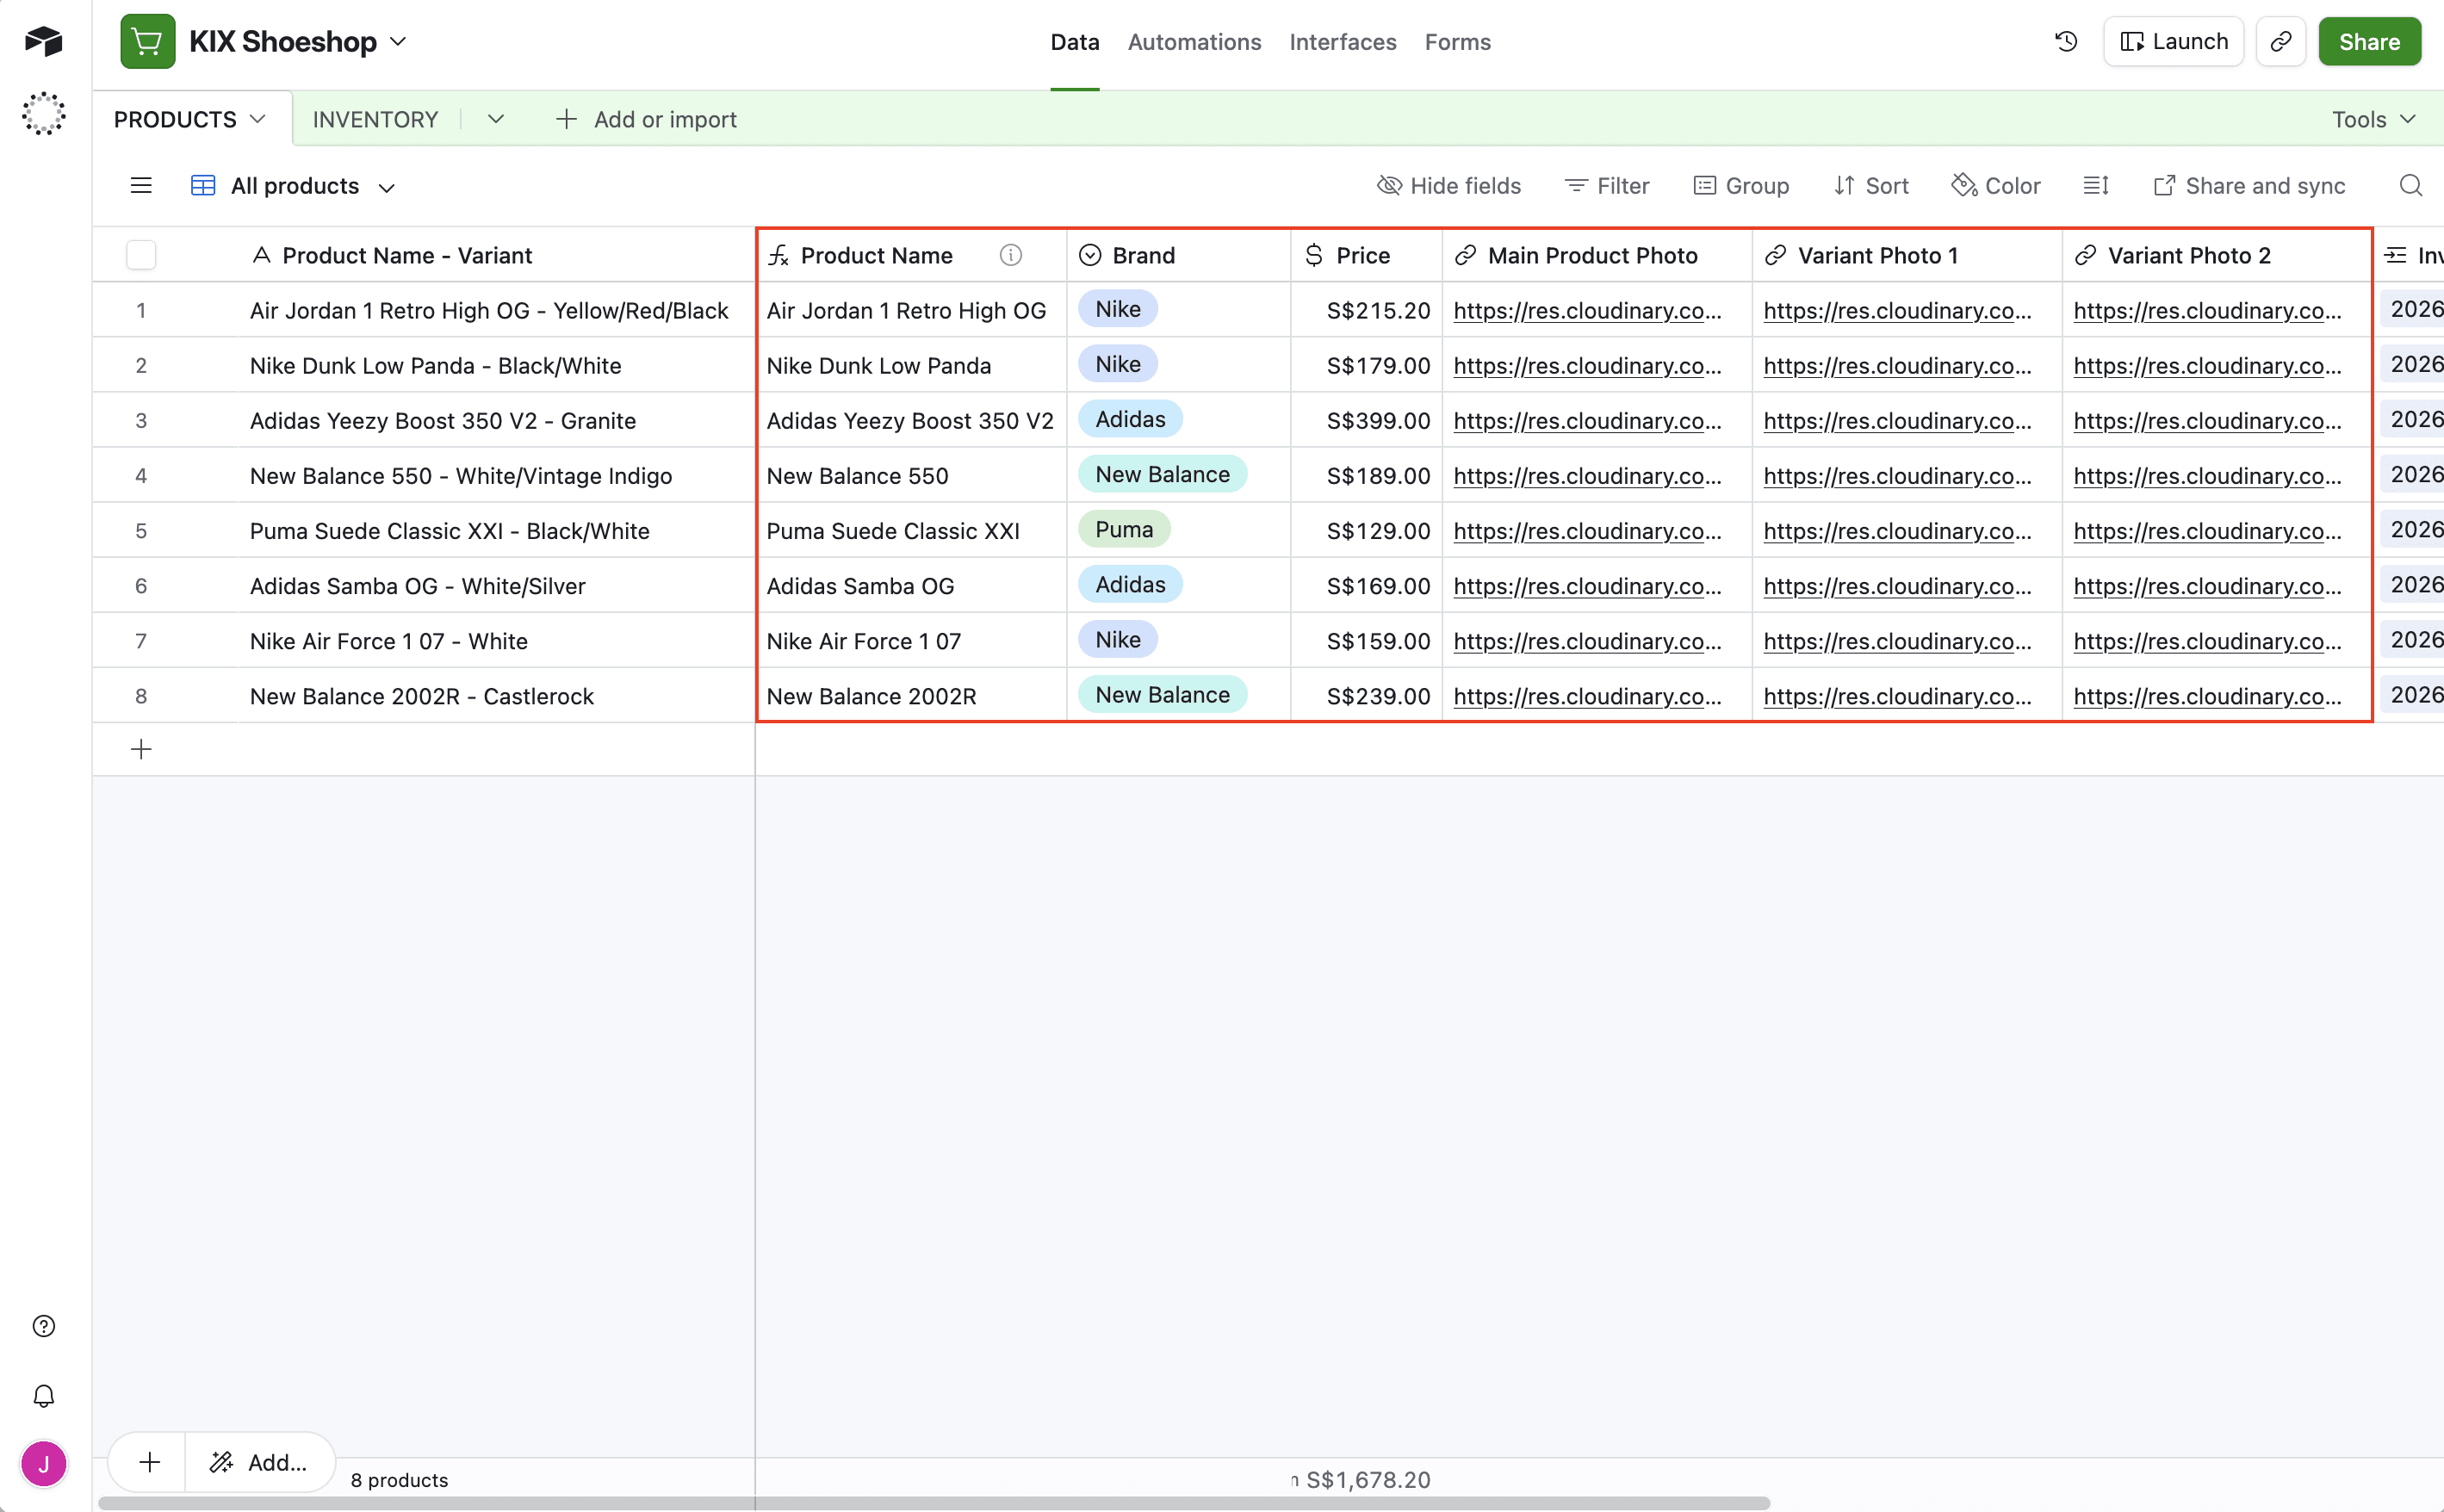2444x1512 pixels.
Task: Open the notifications bell
Action: point(43,1396)
